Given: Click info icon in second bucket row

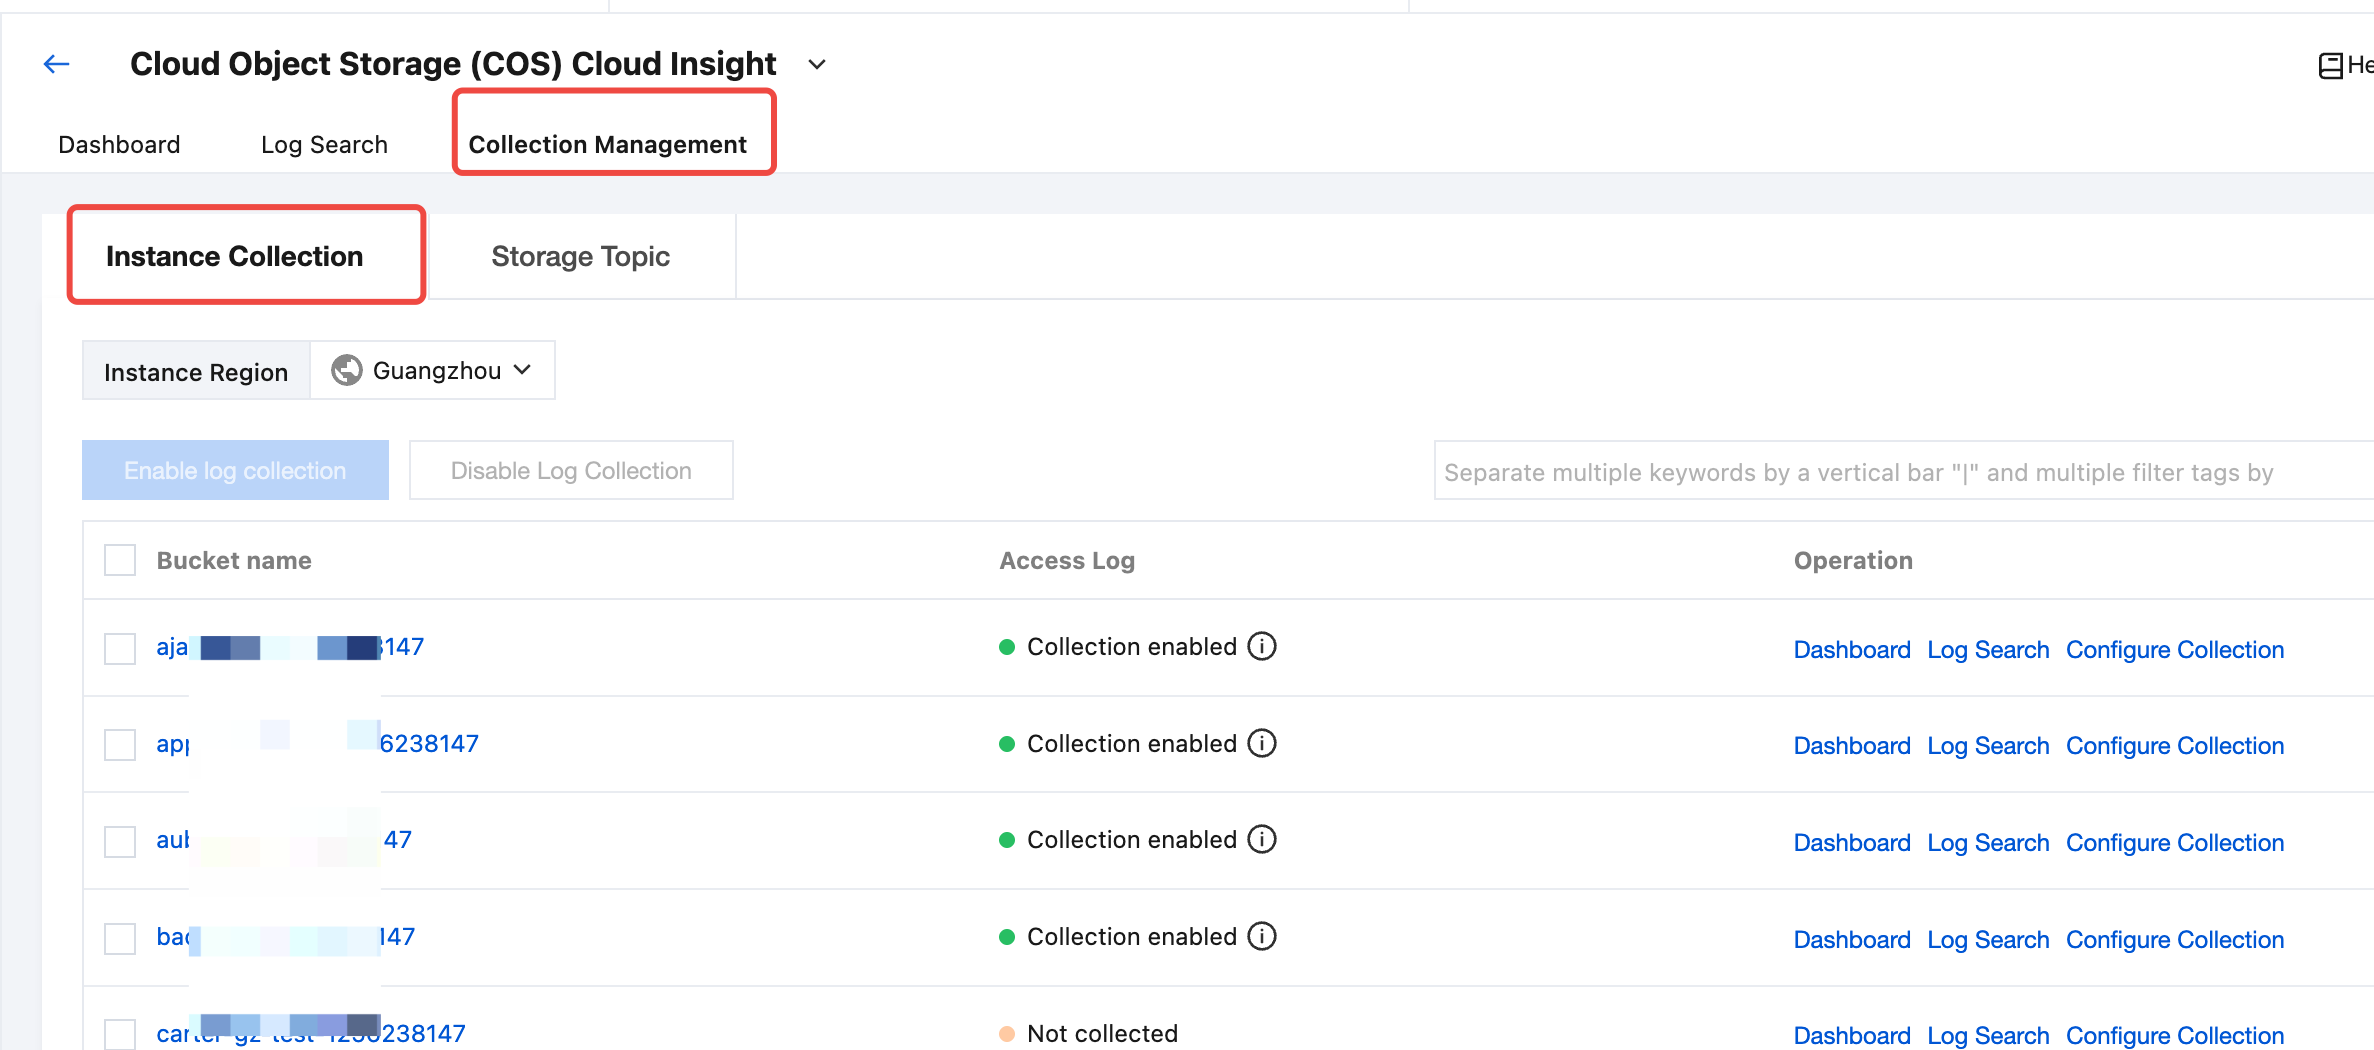Looking at the screenshot, I should [x=1262, y=744].
